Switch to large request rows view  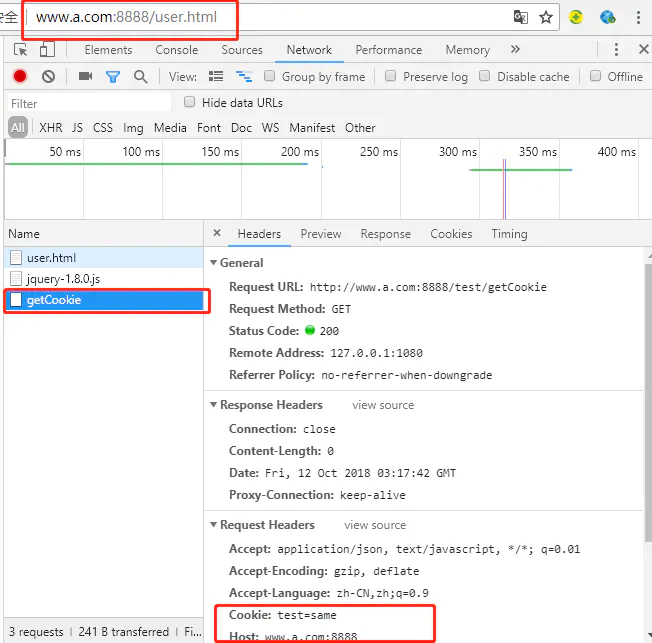(x=216, y=77)
